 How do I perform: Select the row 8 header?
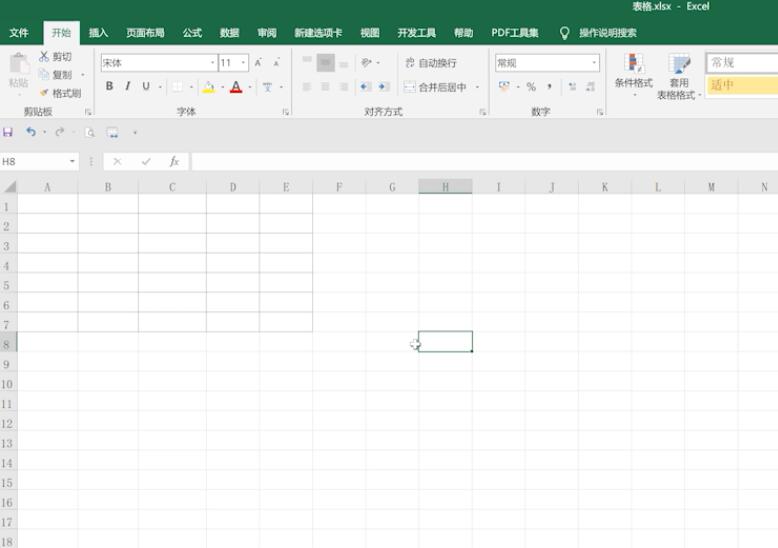click(7, 344)
